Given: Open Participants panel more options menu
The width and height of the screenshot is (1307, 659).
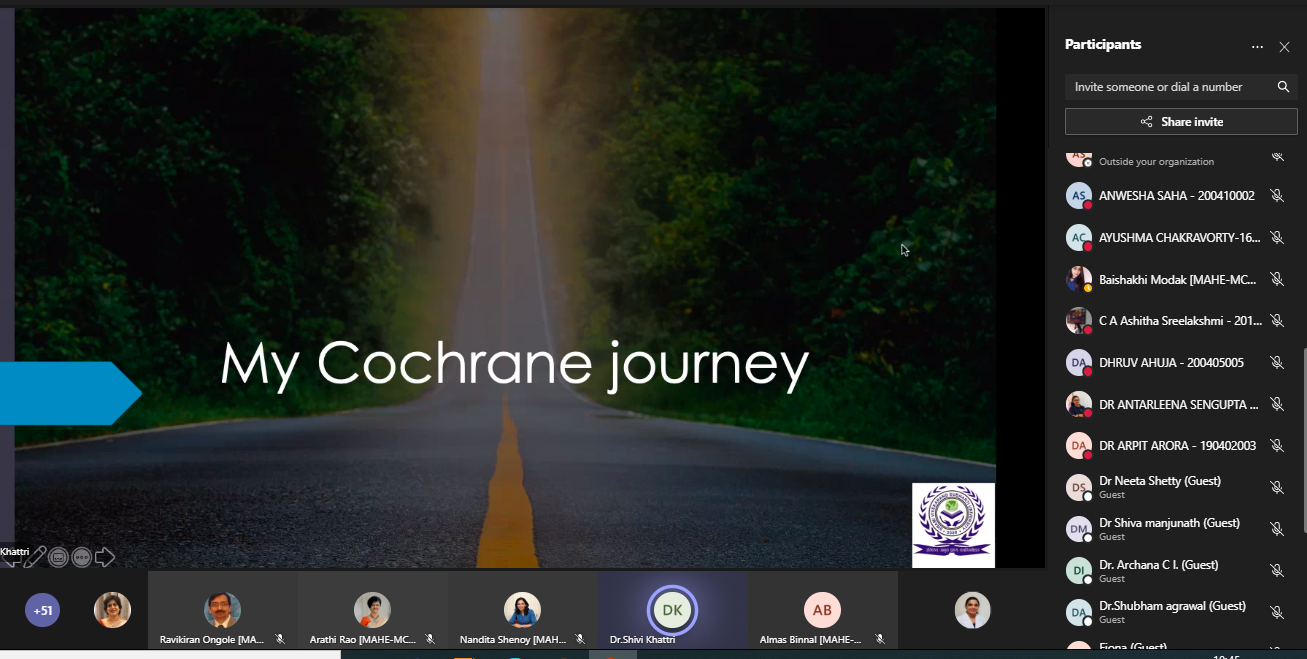Looking at the screenshot, I should [1257, 46].
